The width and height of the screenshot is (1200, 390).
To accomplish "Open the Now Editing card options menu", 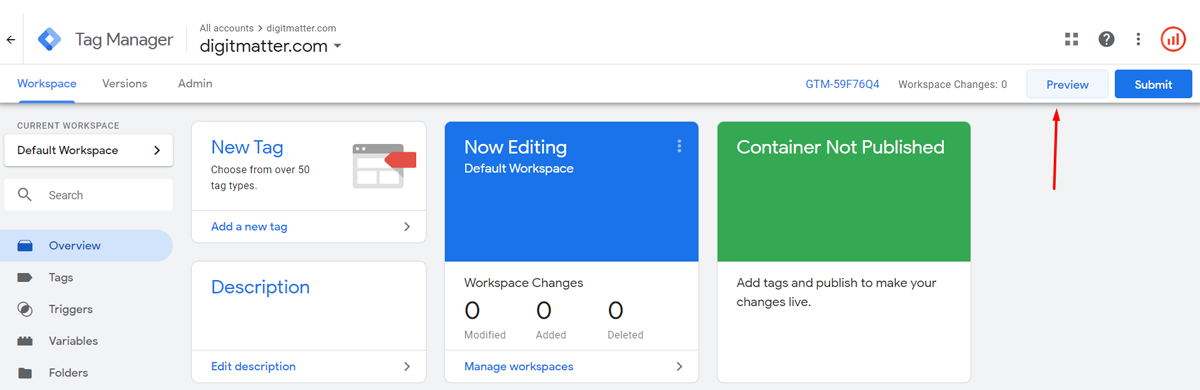I will (679, 146).
